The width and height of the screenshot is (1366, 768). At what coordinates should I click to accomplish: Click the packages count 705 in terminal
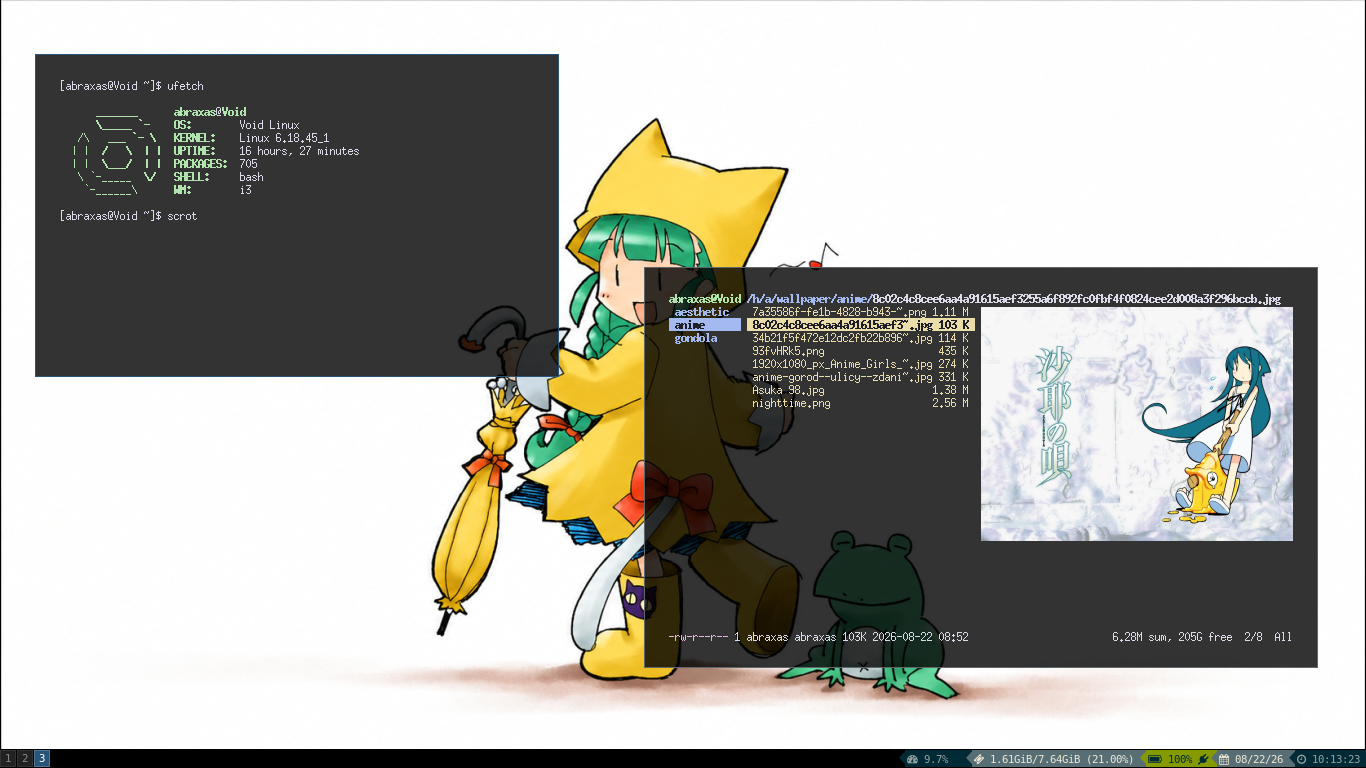point(248,164)
